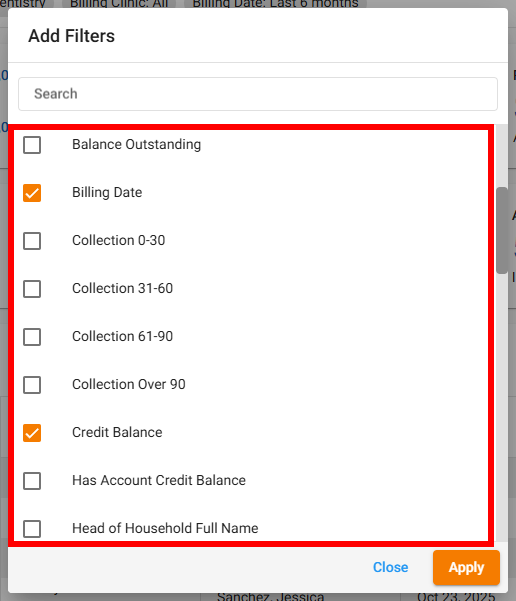The image size is (516, 601).
Task: Tick the Collection 31-60 checkbox
Action: pyautogui.click(x=32, y=289)
